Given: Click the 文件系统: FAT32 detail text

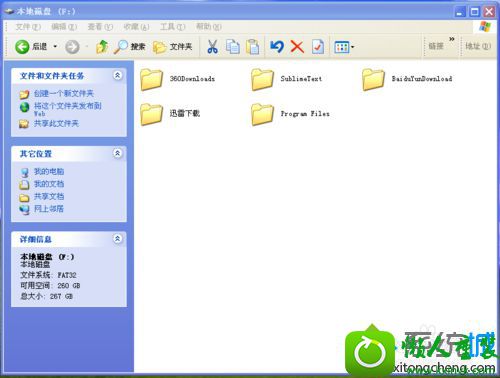Looking at the screenshot, I should coord(48,275).
